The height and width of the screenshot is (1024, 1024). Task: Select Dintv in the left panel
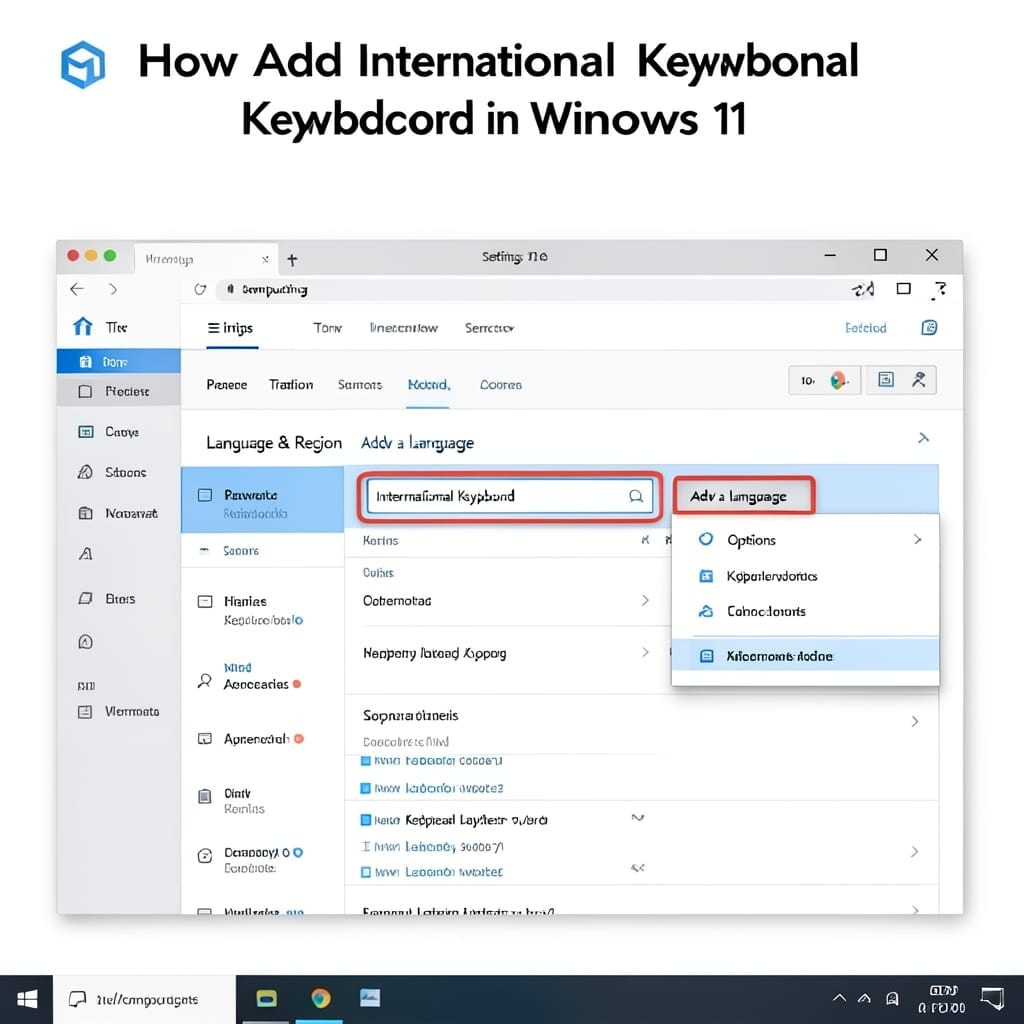(x=263, y=801)
